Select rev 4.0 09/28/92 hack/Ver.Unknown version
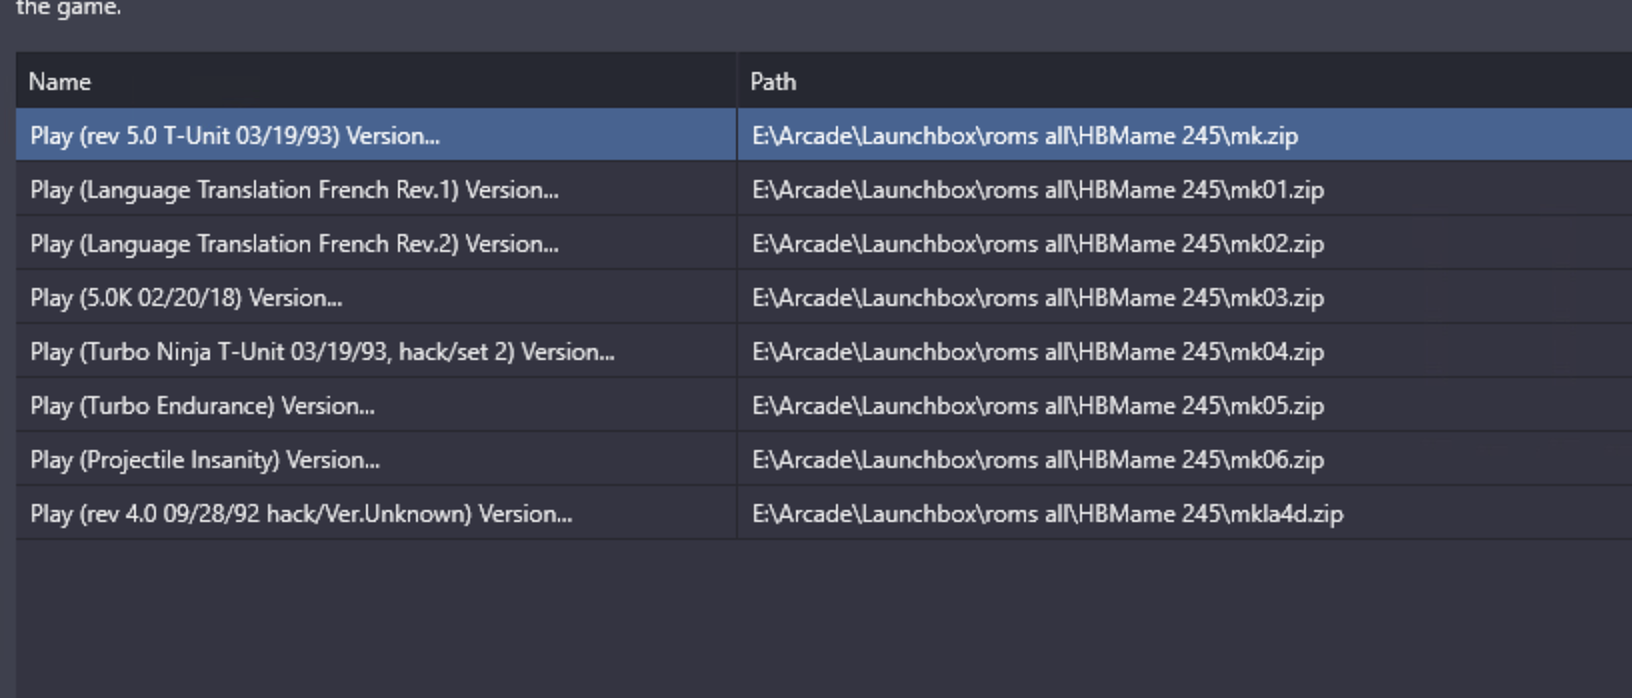Viewport: 1632px width, 698px height. (x=301, y=514)
